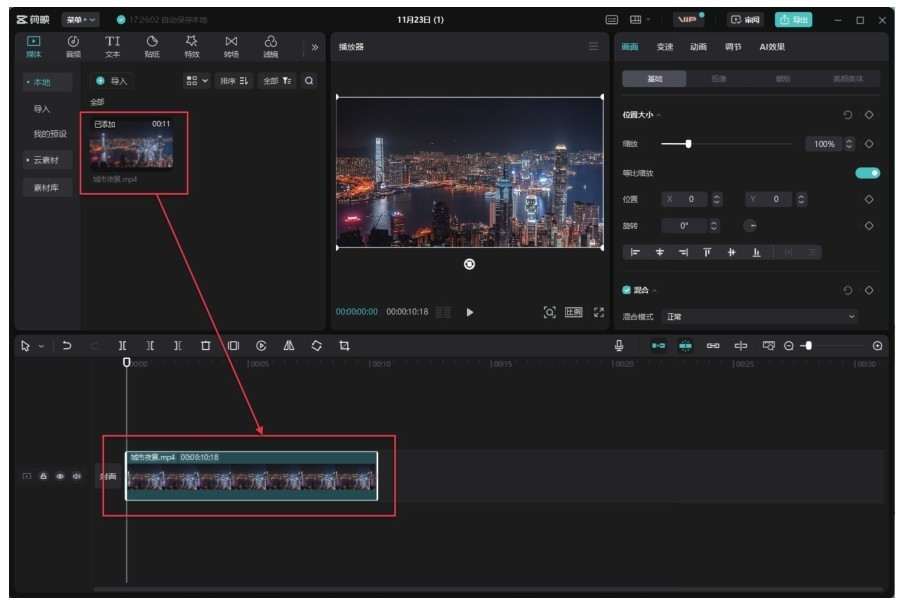This screenshot has width=899, height=606.
Task: Open the grid view mode dropdown
Action: click(197, 81)
